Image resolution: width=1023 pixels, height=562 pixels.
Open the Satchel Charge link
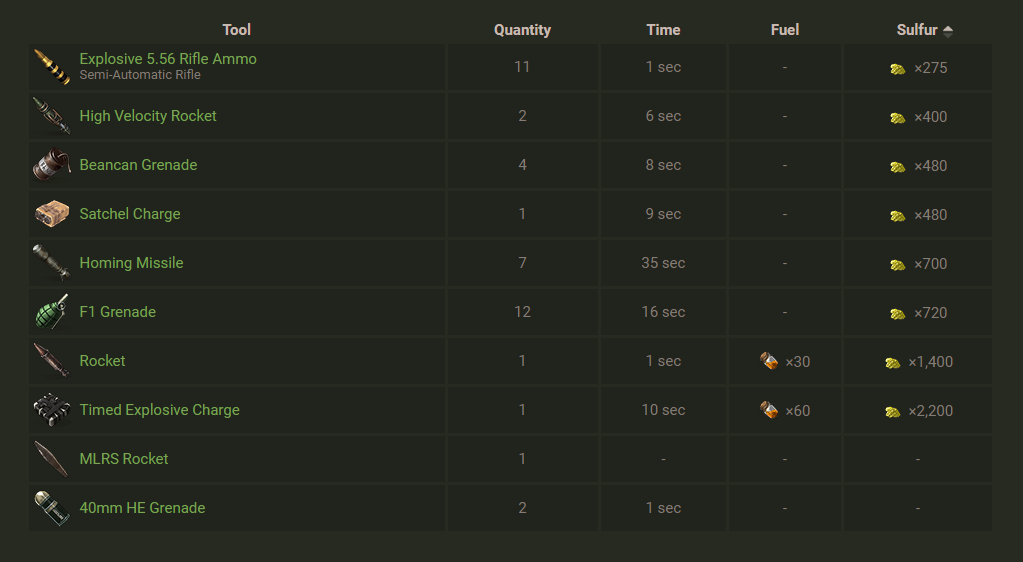tap(130, 214)
